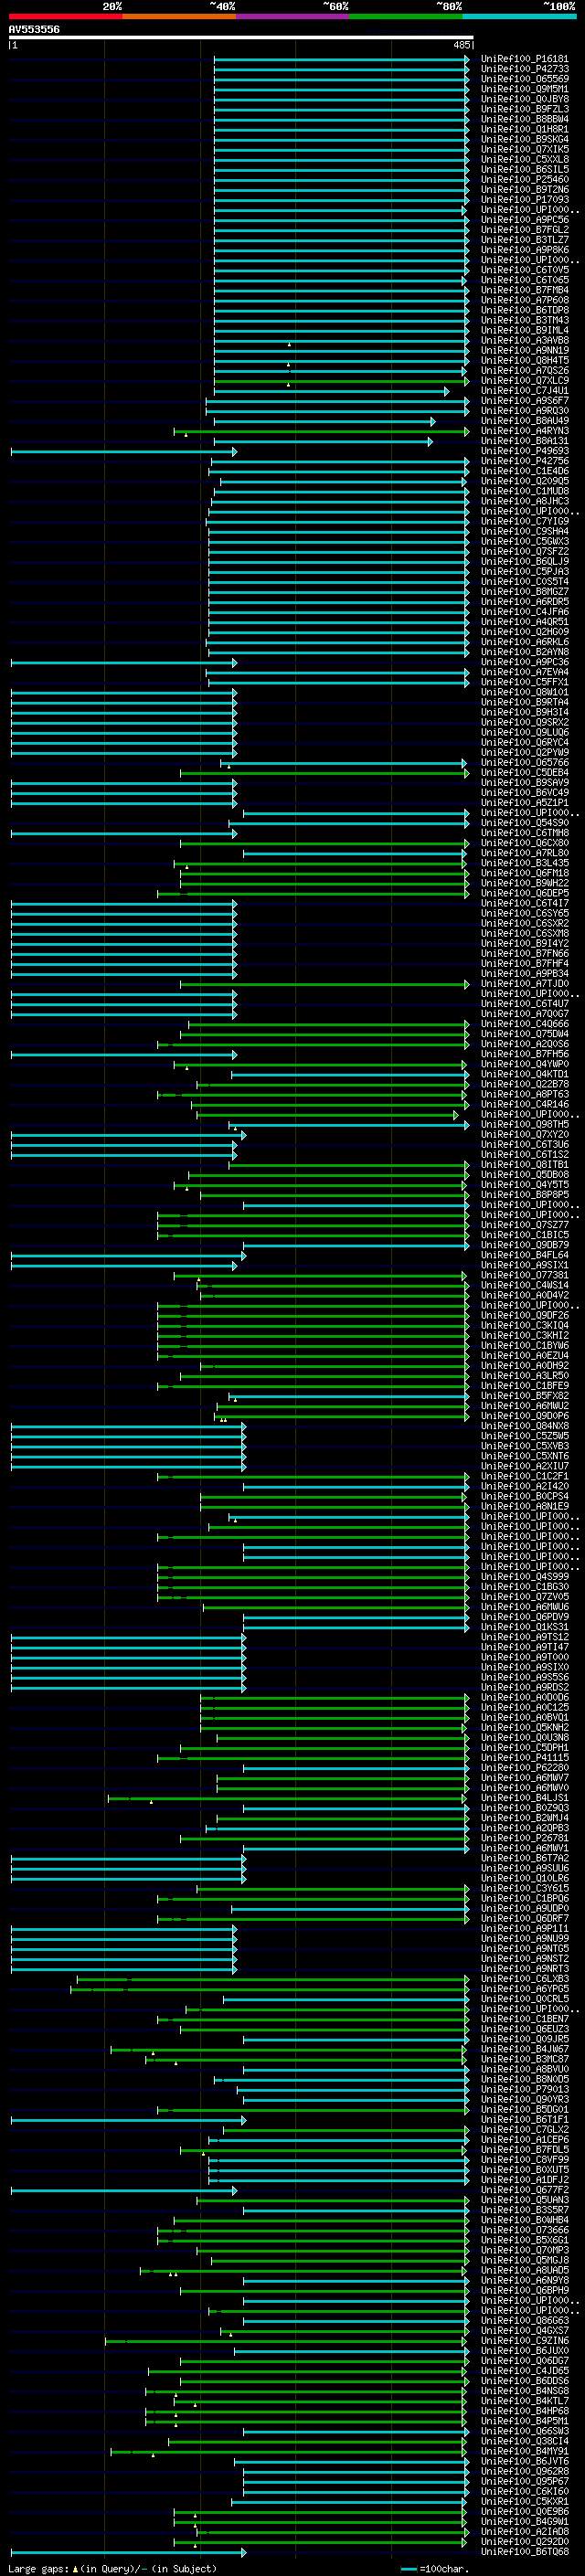Click green alignment bar of UniRef100_A4RYN3
The width and height of the screenshot is (585, 2576).
[x=321, y=431]
